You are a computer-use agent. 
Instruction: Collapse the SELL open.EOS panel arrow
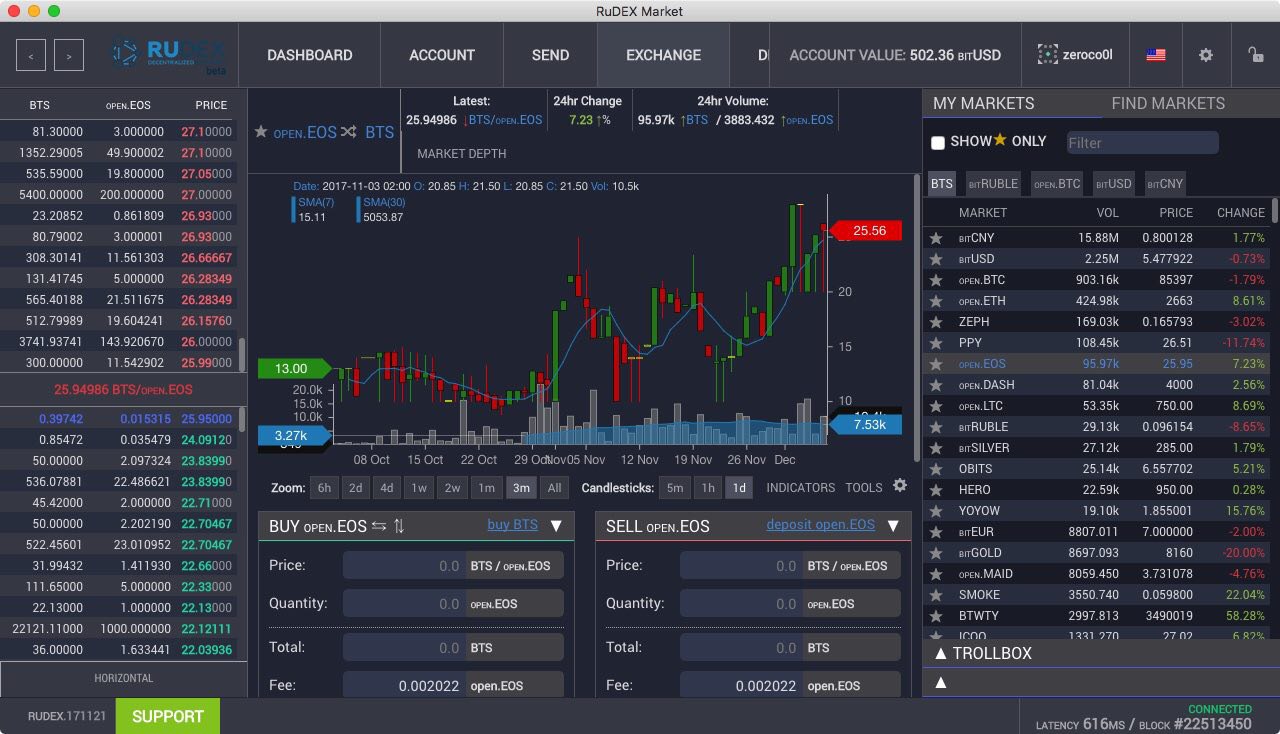(x=893, y=526)
